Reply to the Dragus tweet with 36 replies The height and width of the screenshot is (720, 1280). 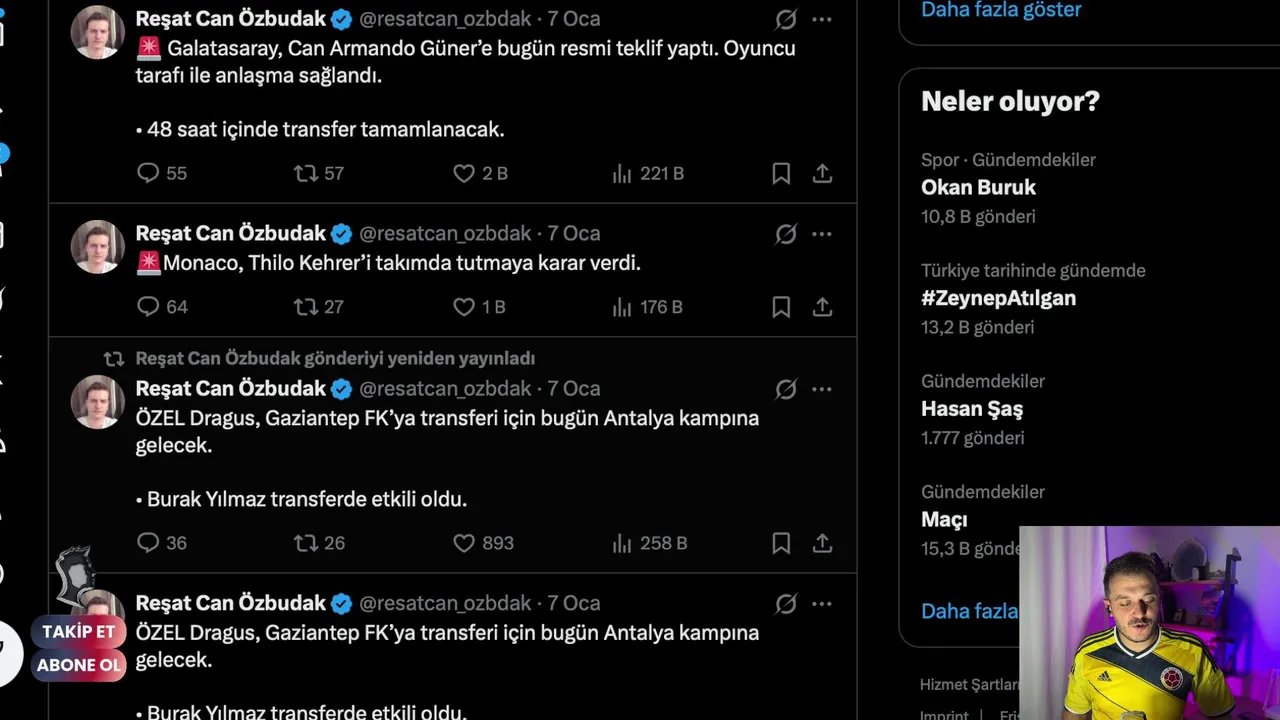[148, 543]
